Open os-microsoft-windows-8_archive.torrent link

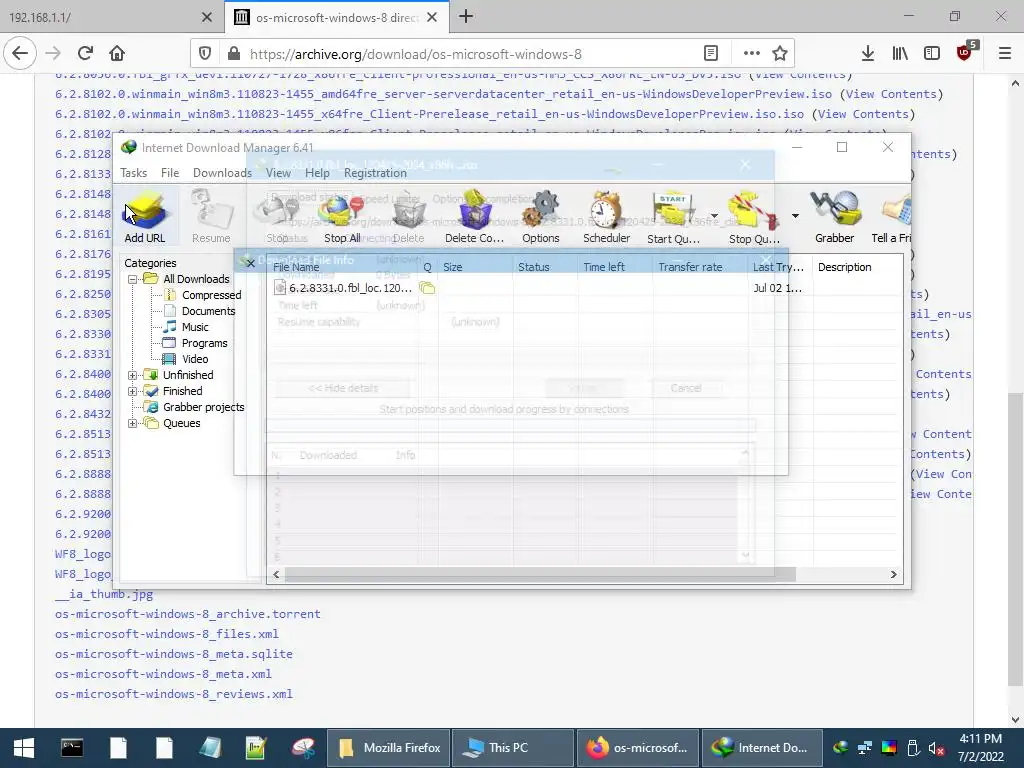click(187, 614)
